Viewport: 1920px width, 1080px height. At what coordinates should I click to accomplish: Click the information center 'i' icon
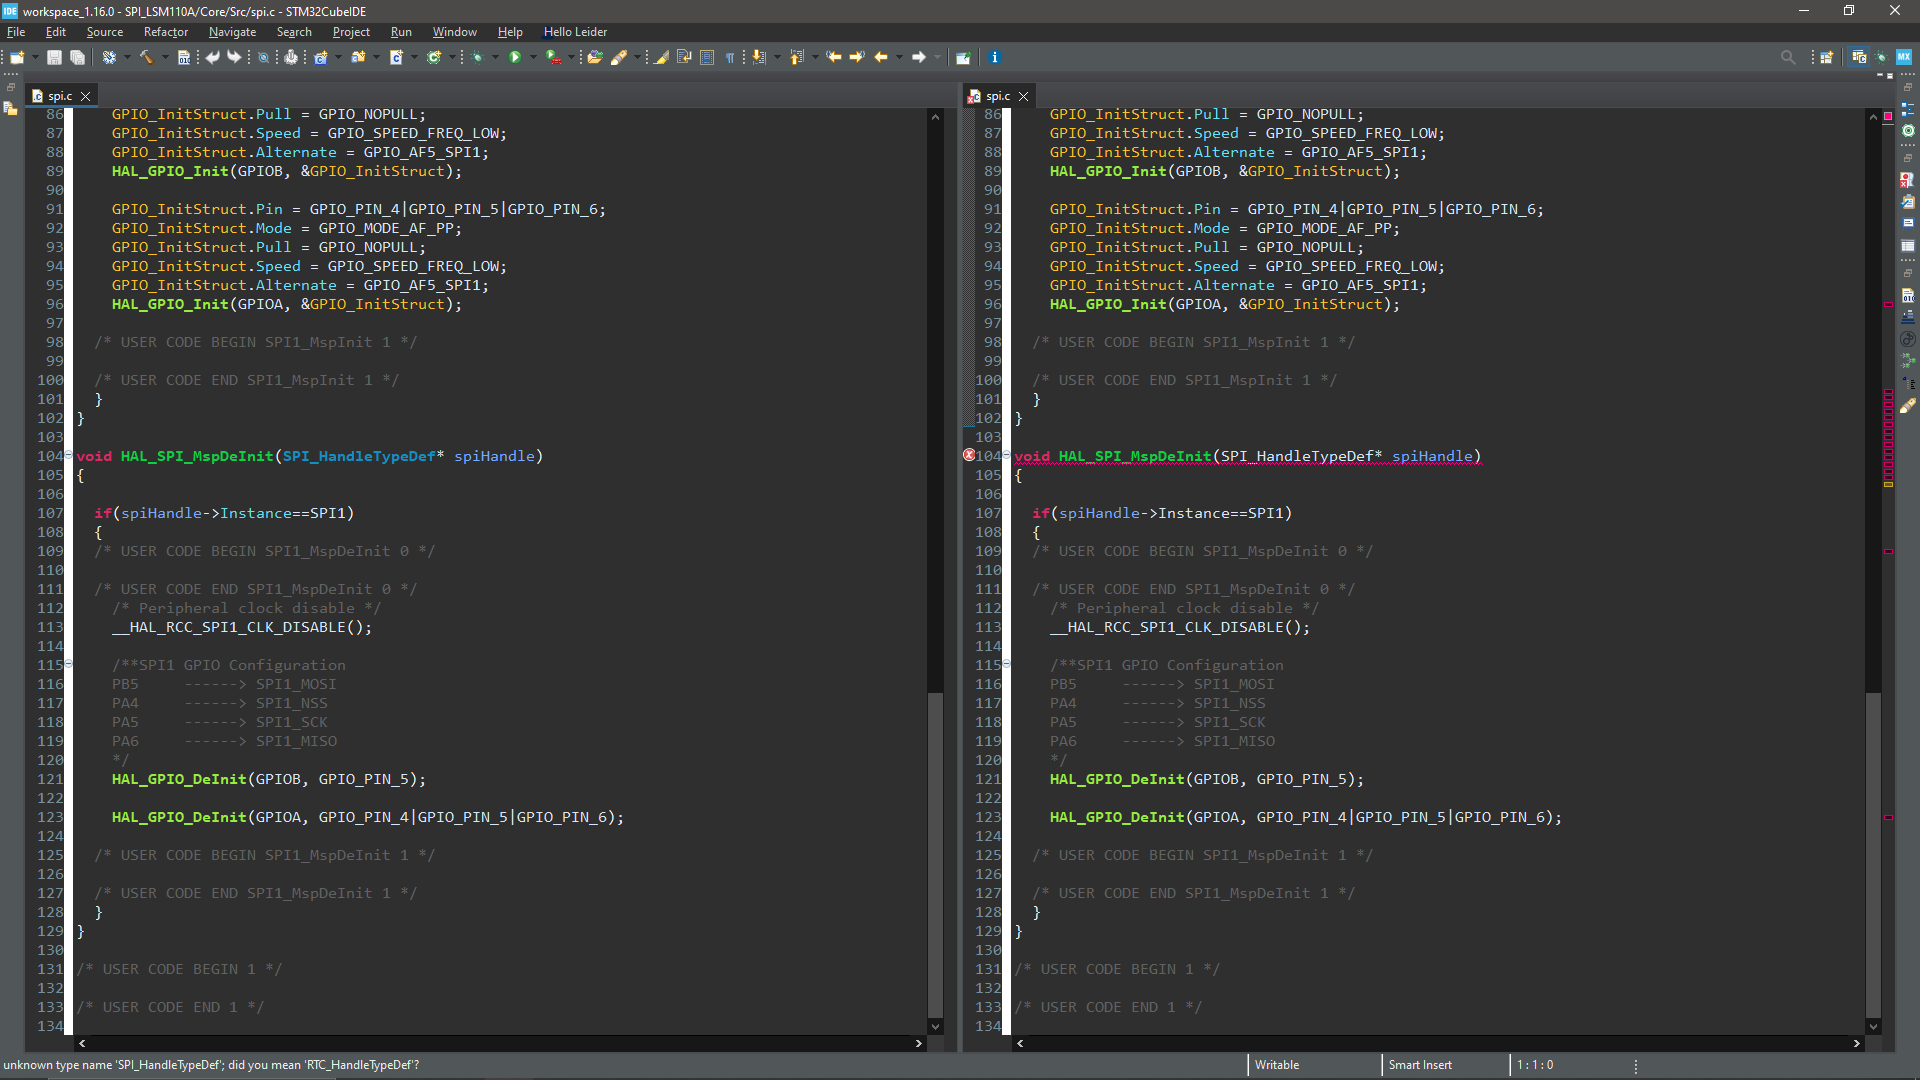(994, 57)
